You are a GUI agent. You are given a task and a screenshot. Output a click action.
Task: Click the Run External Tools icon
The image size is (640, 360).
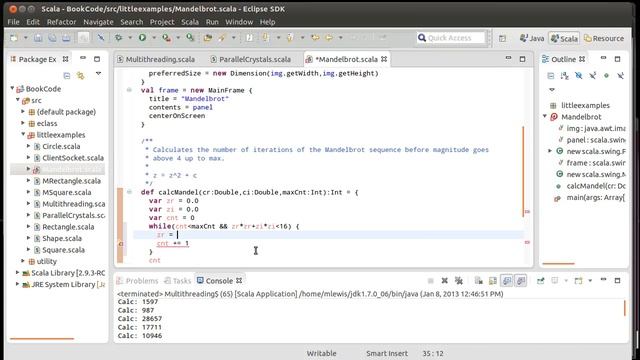click(x=166, y=38)
